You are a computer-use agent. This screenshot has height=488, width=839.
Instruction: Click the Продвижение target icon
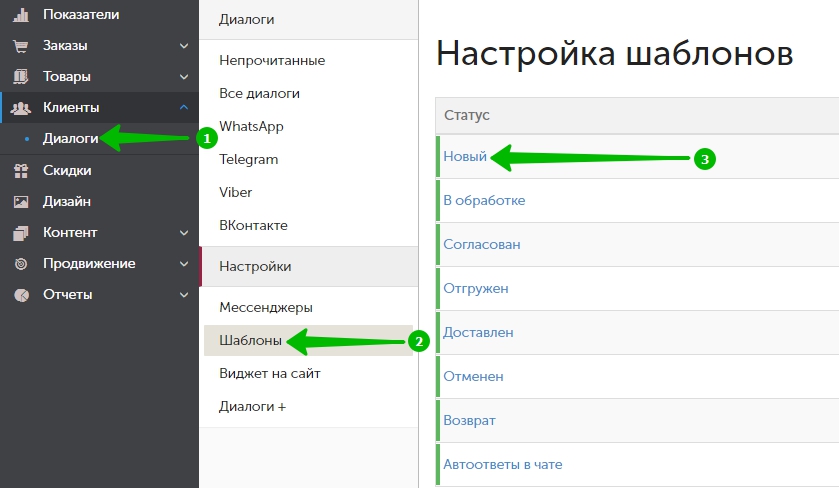pos(20,264)
